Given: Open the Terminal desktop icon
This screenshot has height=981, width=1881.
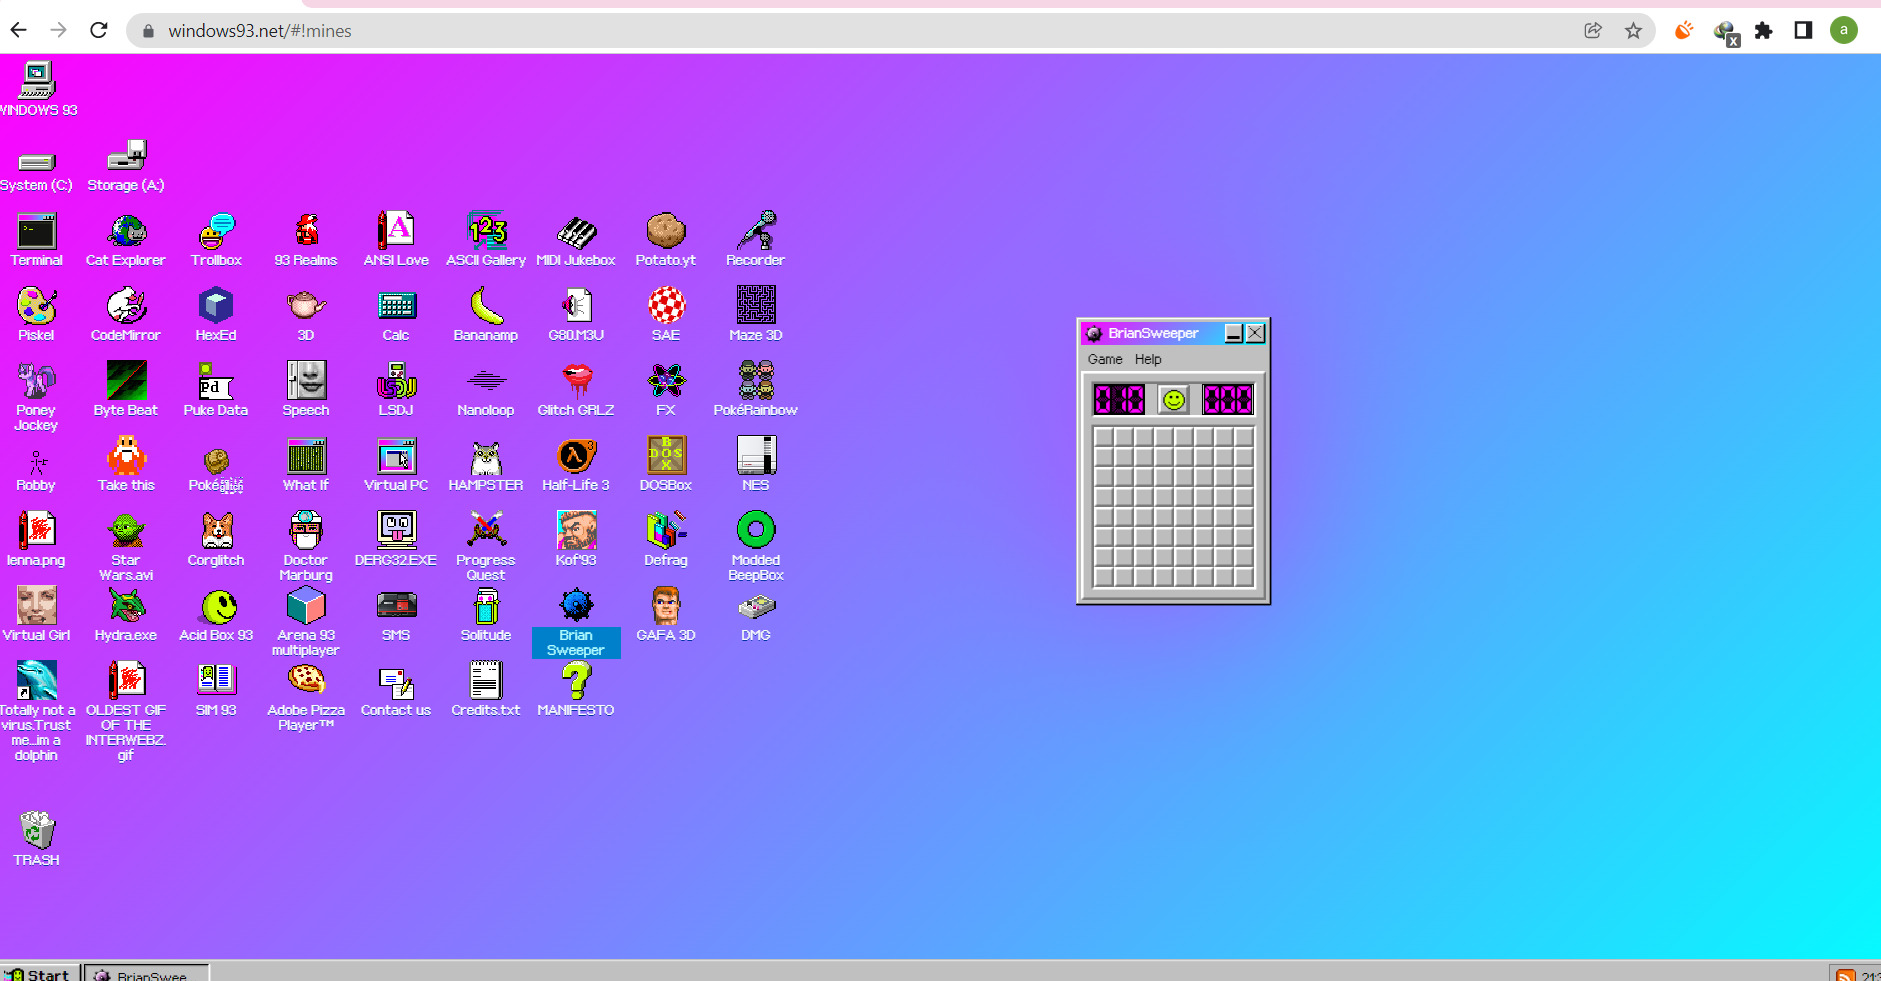Looking at the screenshot, I should point(37,232).
